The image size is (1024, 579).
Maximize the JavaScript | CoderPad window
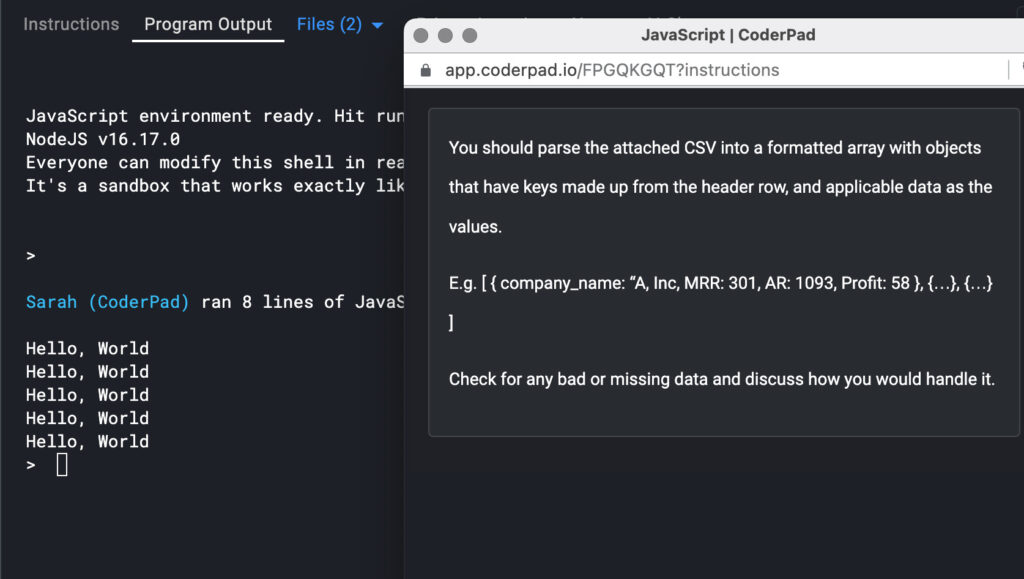[x=469, y=35]
